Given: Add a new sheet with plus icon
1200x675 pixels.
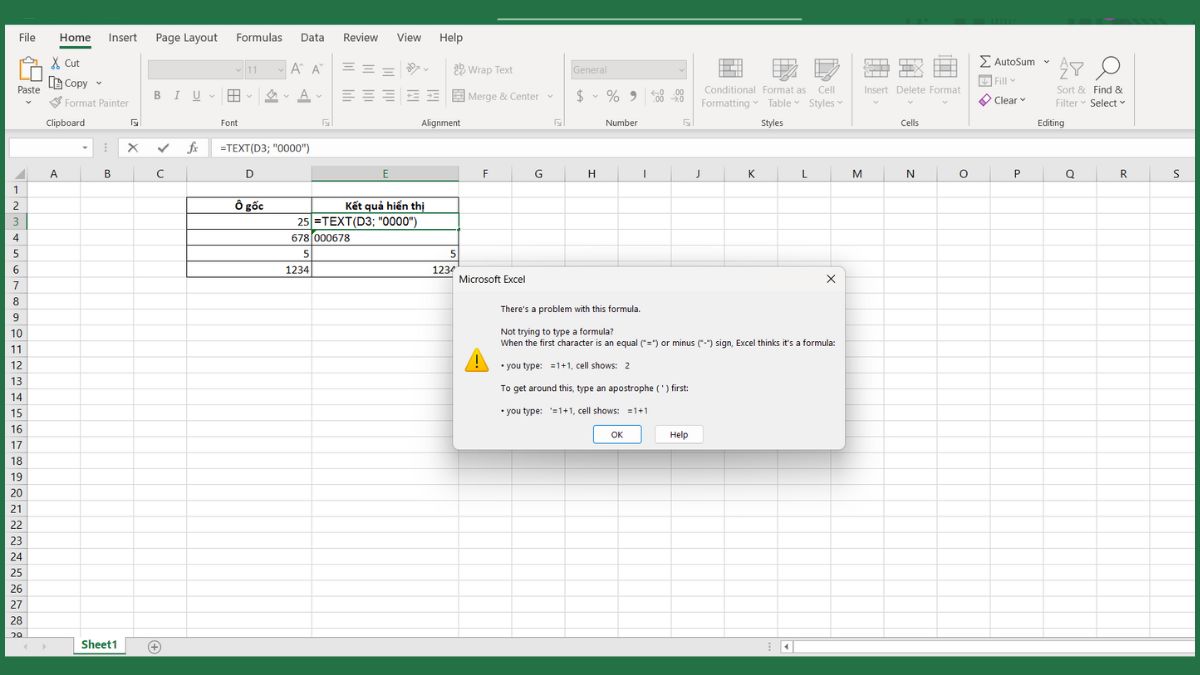Looking at the screenshot, I should 154,646.
